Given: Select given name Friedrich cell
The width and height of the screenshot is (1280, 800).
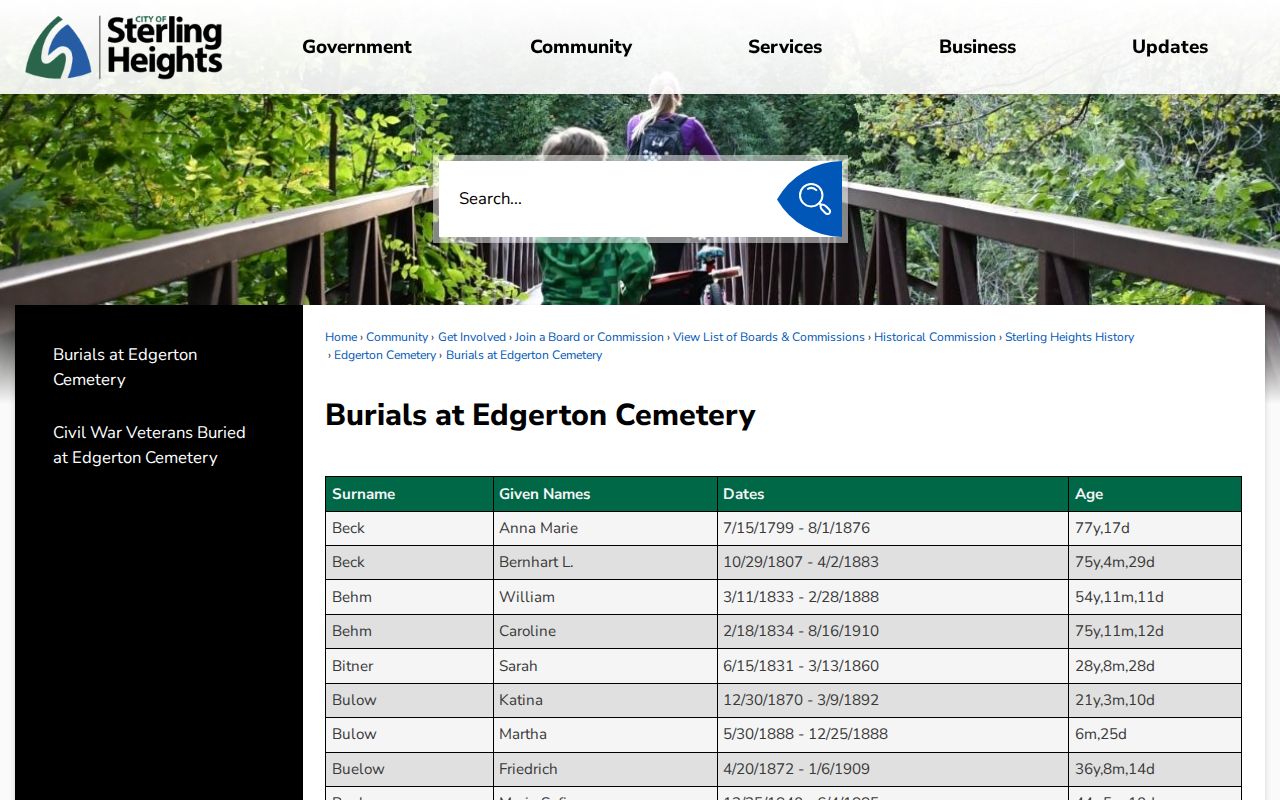Looking at the screenshot, I should (x=606, y=769).
